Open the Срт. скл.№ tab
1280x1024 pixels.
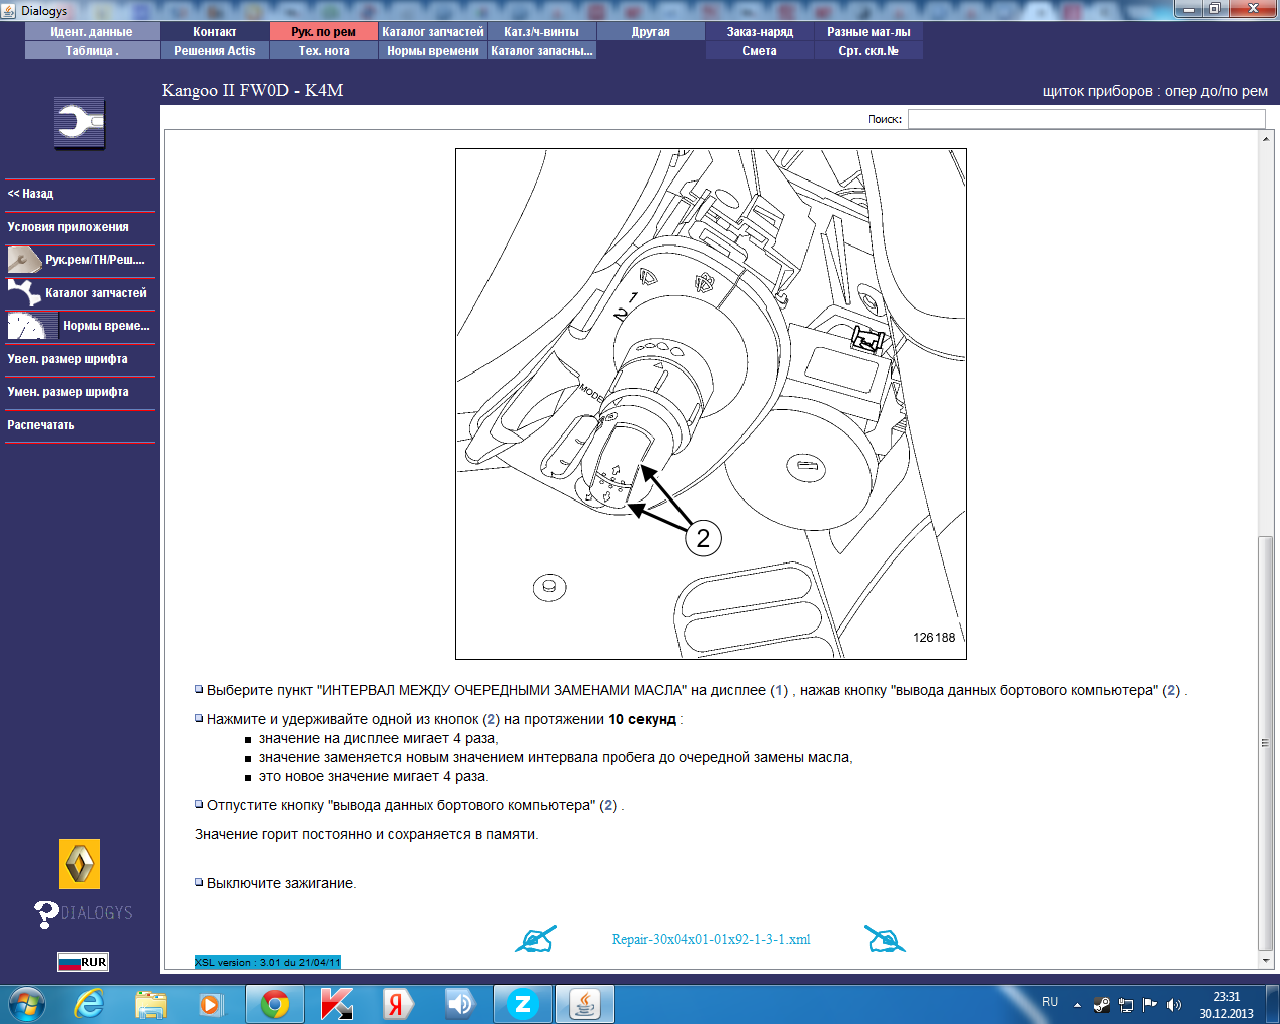869,51
